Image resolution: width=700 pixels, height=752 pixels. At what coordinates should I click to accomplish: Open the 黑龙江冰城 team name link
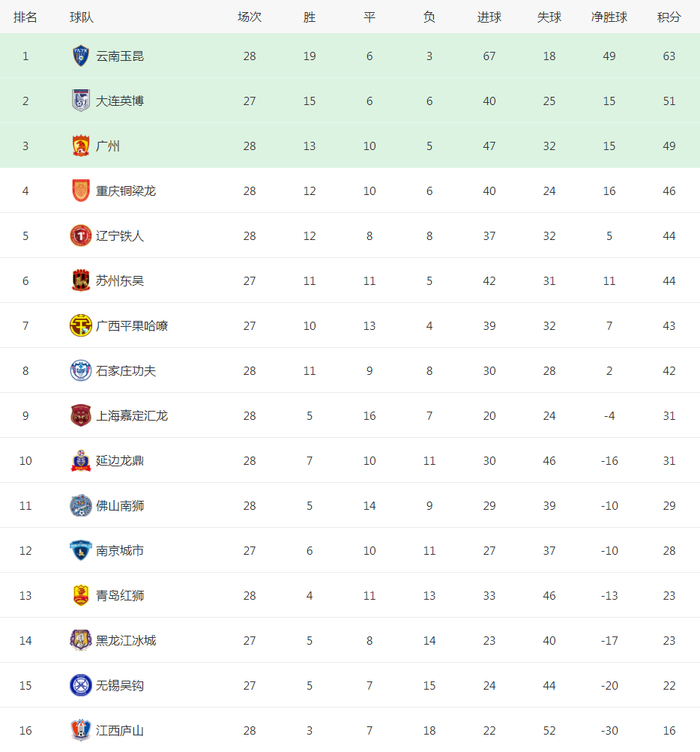(126, 641)
